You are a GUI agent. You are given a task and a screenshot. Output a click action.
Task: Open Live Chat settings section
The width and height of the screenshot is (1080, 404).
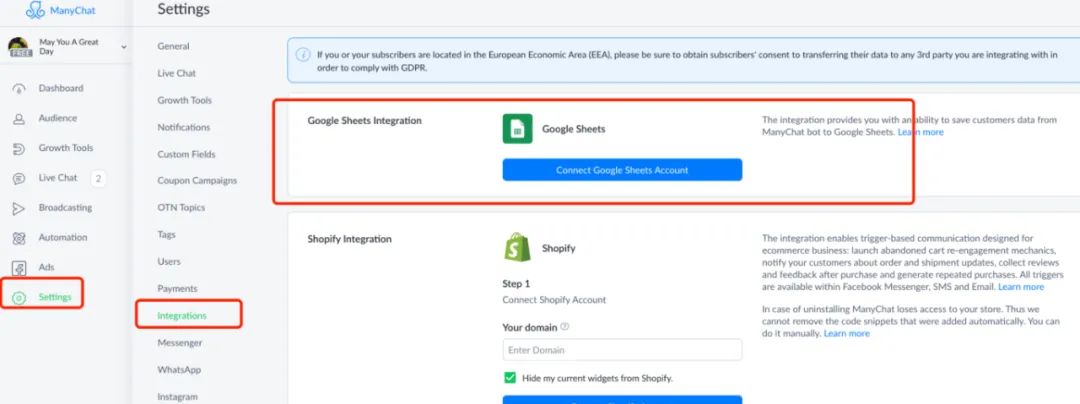176,73
